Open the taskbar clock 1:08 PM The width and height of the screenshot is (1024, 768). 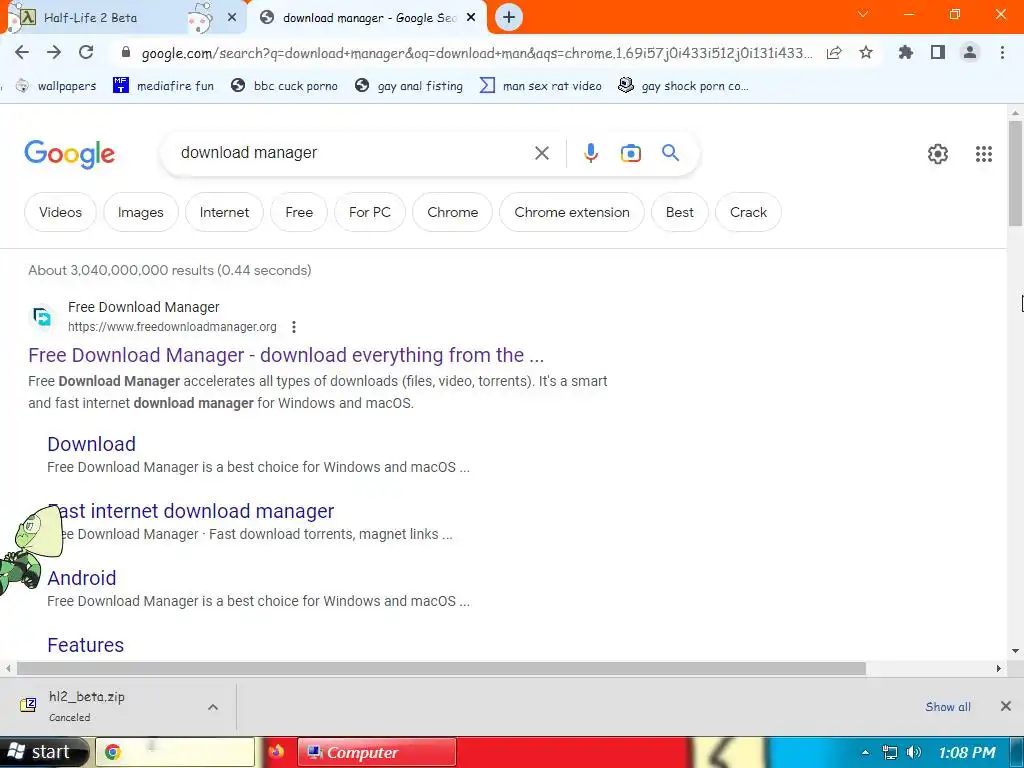[x=967, y=752]
